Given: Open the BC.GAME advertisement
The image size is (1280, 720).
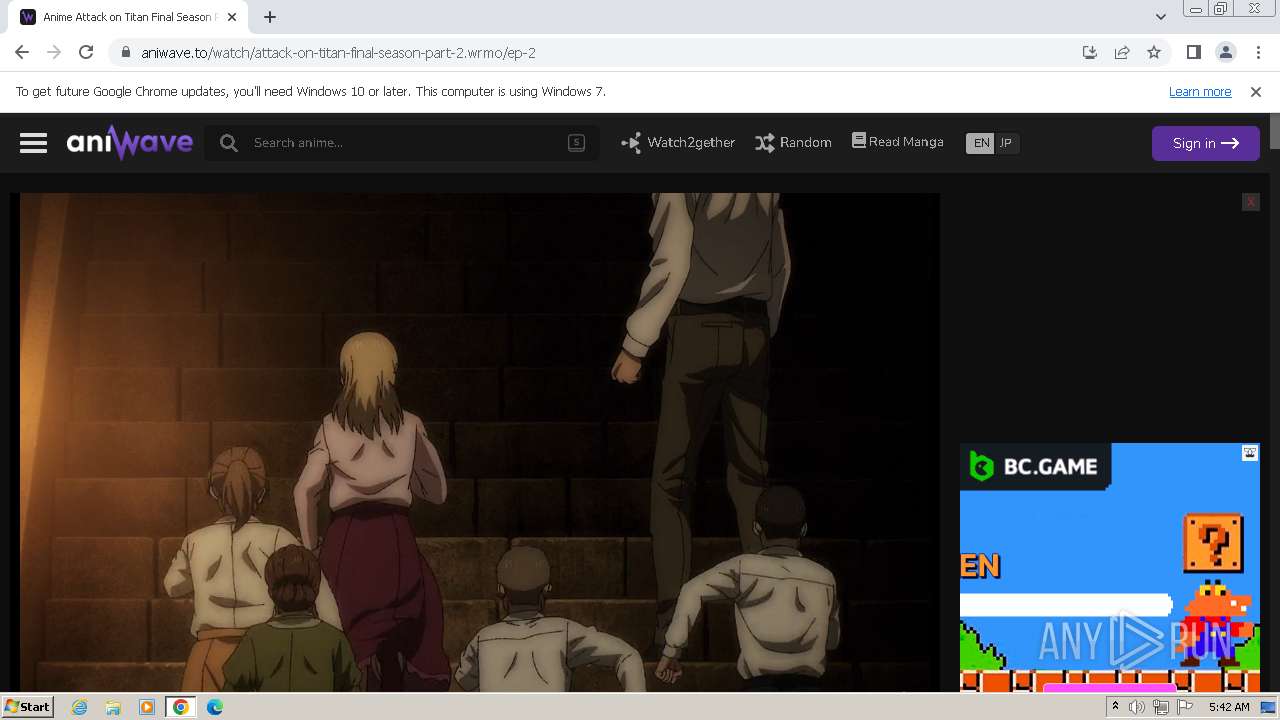Looking at the screenshot, I should [1110, 567].
